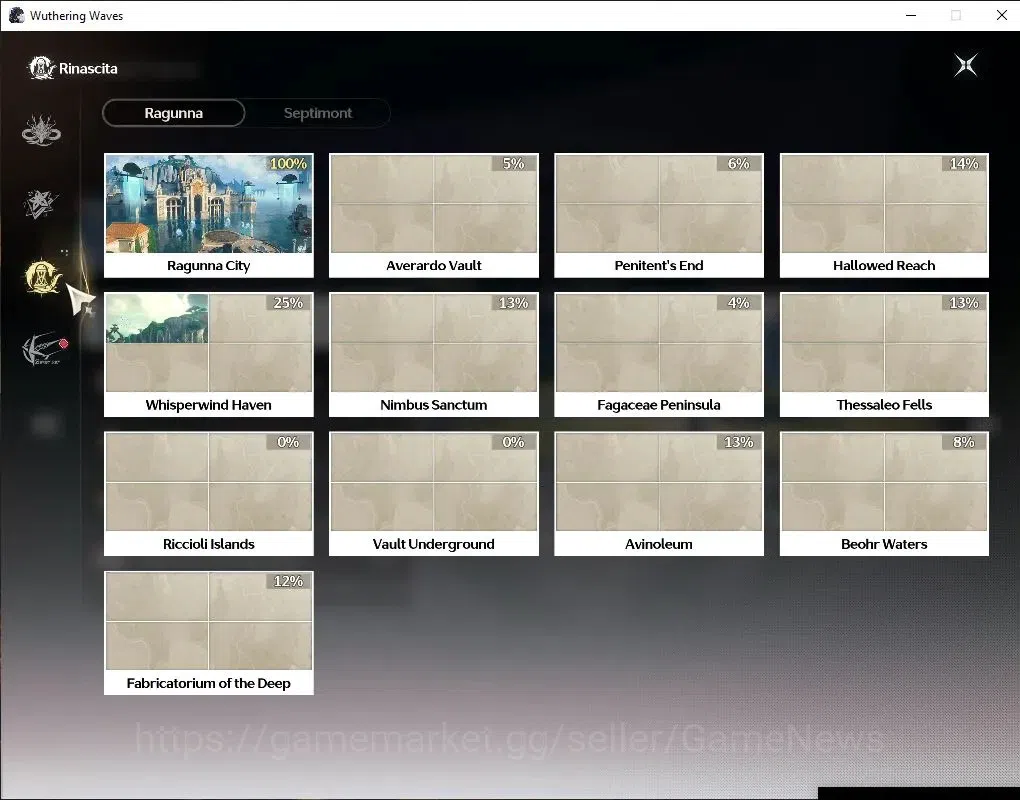Open the Ragunna City card

point(209,215)
